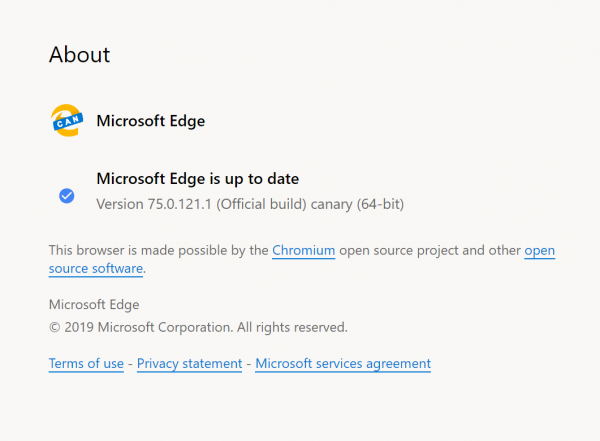
Task: Click the "© 2019 Microsoft Corporation" text
Action: [140, 327]
